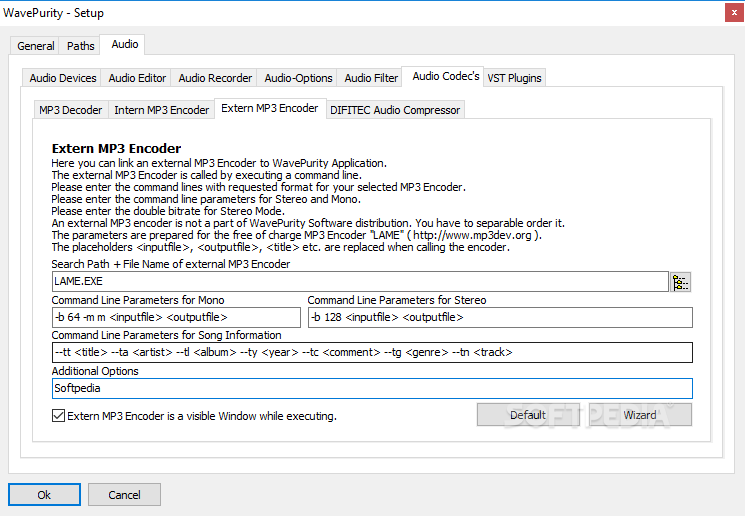Click the 'Extern MP3 Encoder' heading text

(116, 149)
